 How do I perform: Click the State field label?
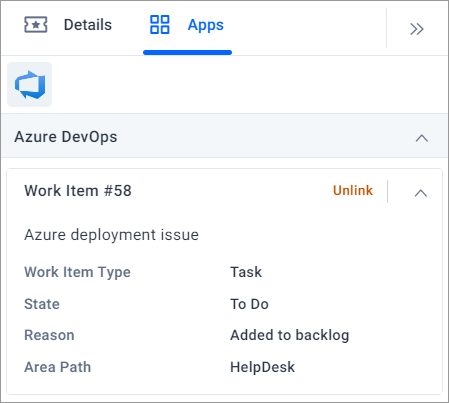(42, 304)
